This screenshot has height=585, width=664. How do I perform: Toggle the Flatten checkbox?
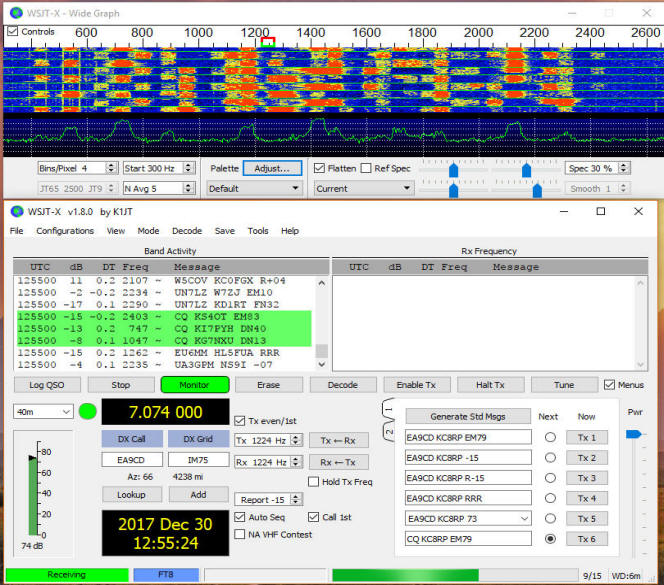[319, 168]
